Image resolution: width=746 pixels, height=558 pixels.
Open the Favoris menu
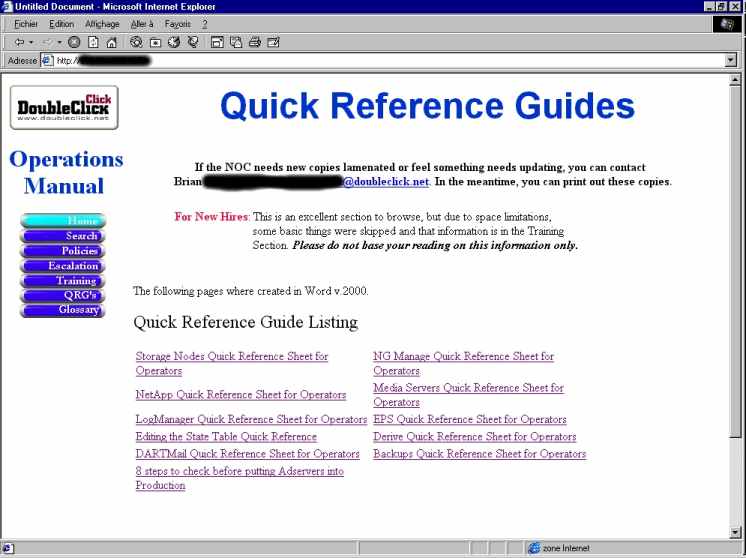click(177, 24)
